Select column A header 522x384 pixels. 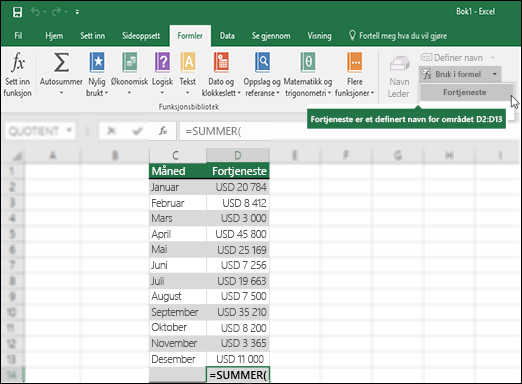tap(52, 155)
